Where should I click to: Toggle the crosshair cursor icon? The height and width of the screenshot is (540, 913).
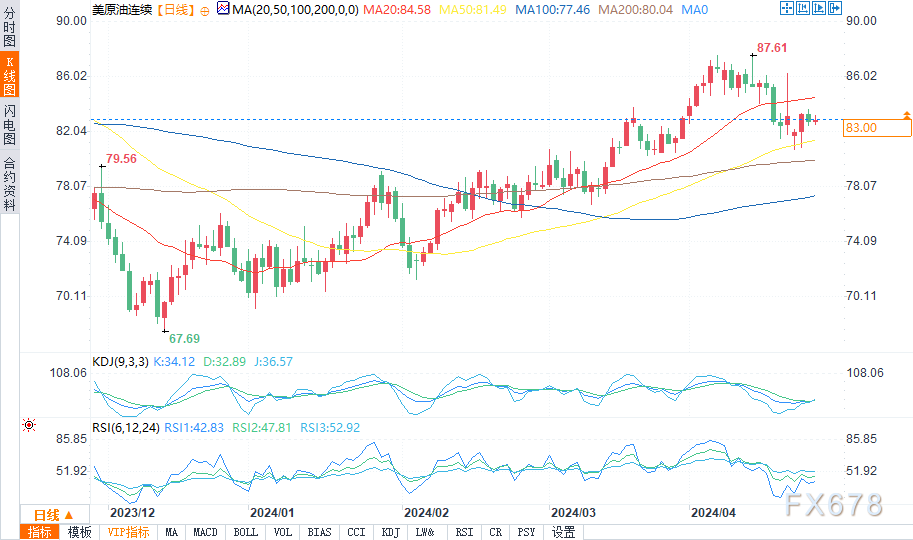tap(787, 8)
